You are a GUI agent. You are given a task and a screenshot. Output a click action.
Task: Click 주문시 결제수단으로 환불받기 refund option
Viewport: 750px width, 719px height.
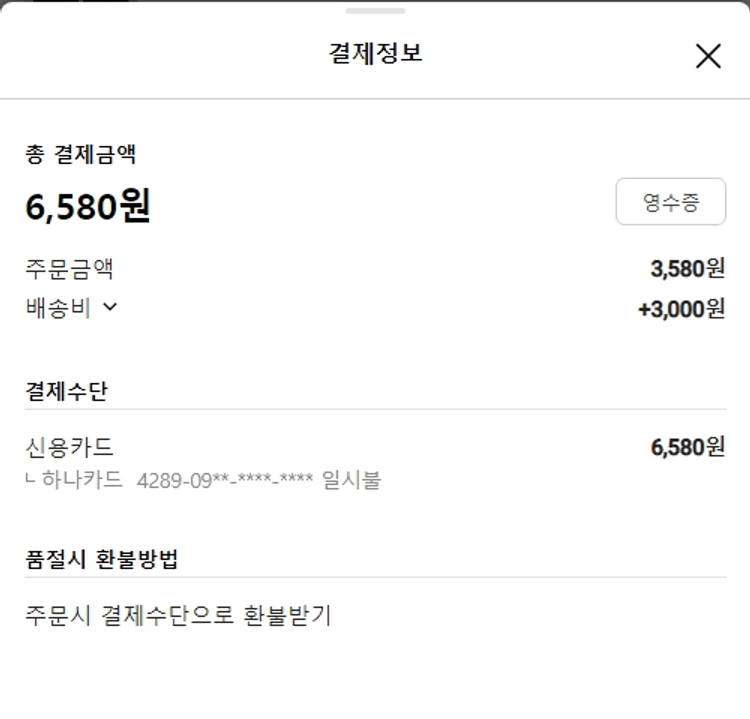coord(178,615)
